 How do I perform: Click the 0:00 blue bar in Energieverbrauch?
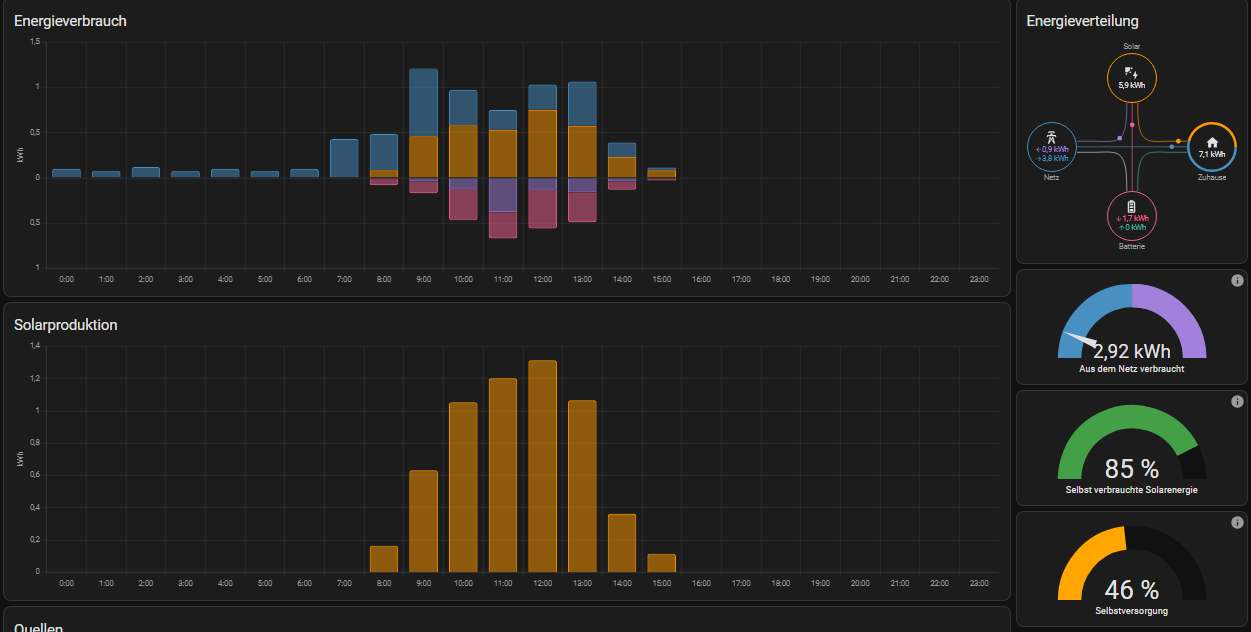point(66,173)
